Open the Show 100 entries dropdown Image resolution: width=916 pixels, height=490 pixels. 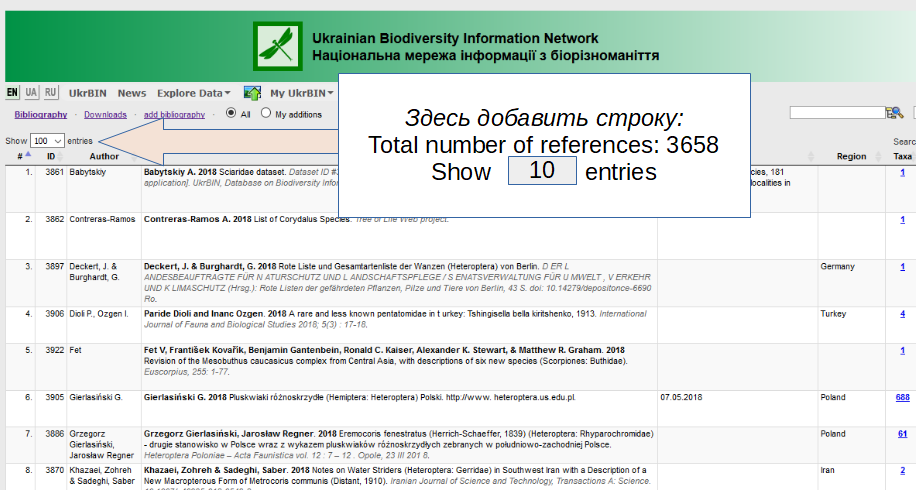(x=47, y=141)
